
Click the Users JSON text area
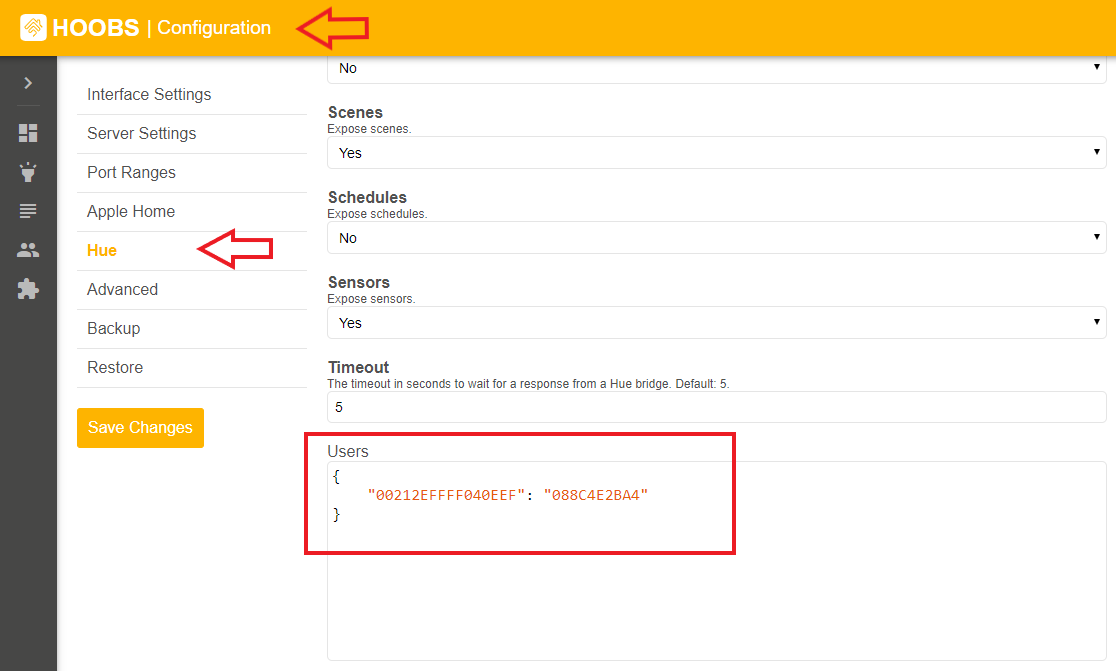(x=717, y=561)
